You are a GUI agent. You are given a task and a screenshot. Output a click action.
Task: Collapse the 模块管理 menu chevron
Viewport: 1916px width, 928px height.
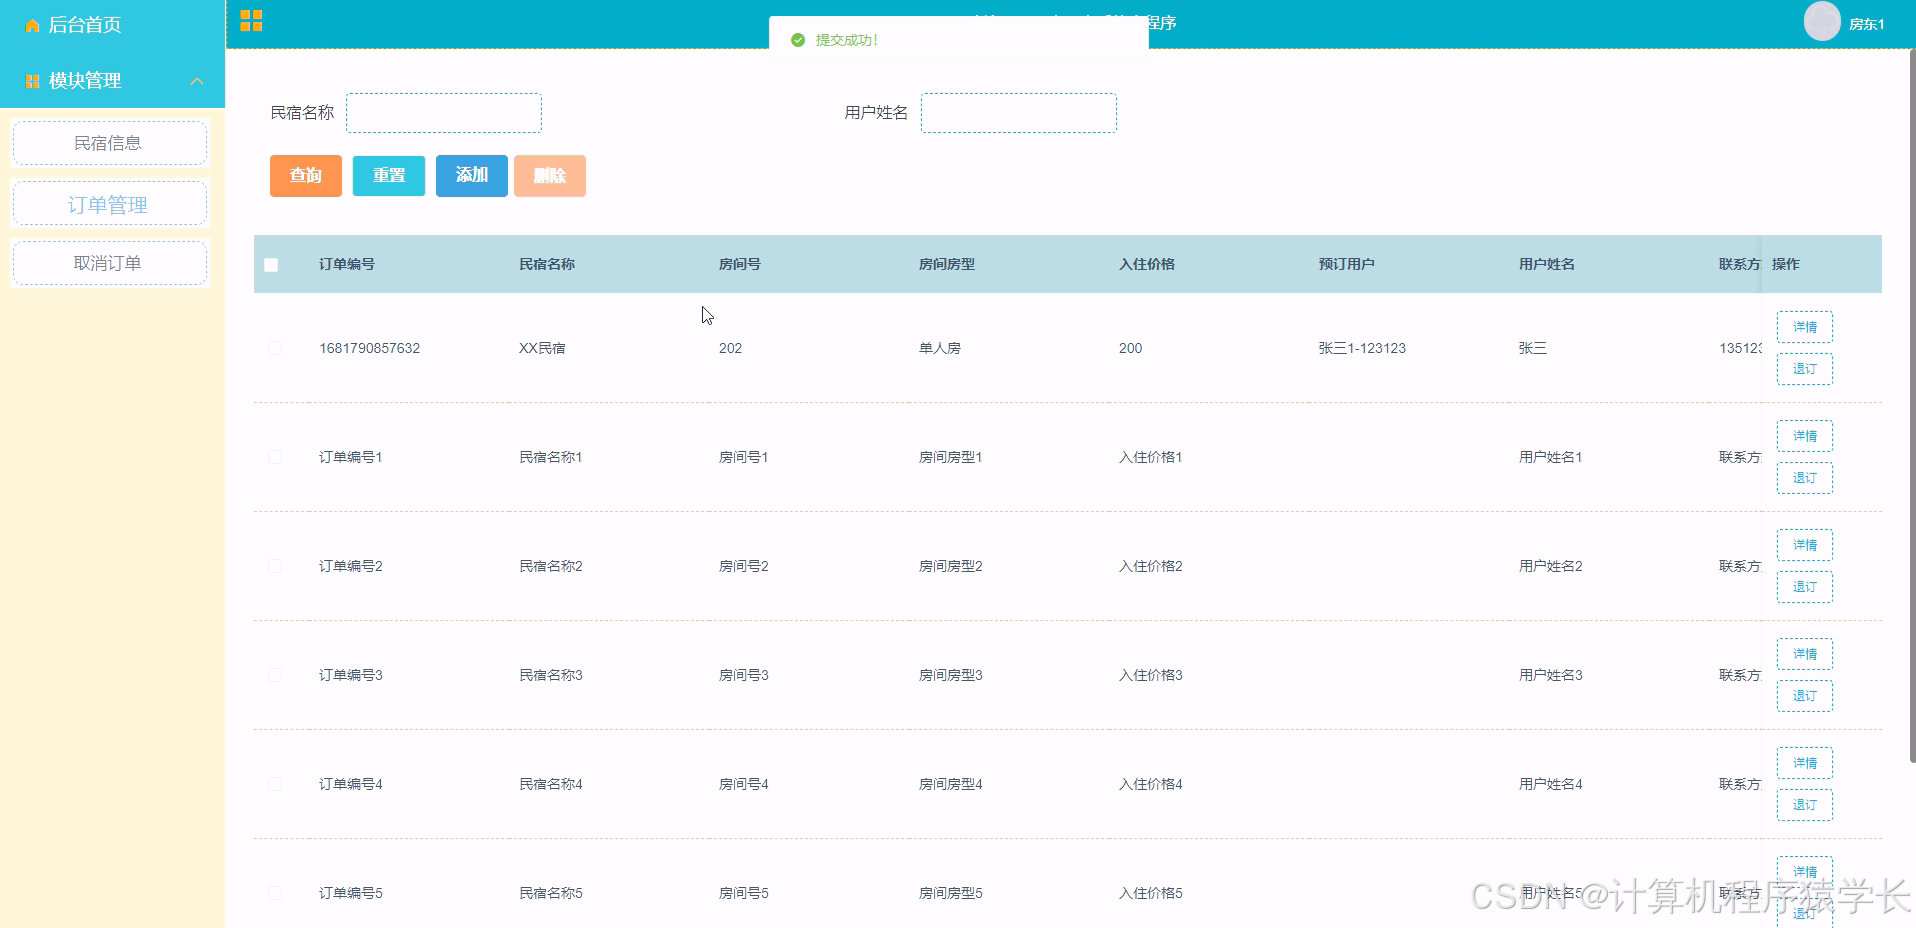click(x=197, y=81)
